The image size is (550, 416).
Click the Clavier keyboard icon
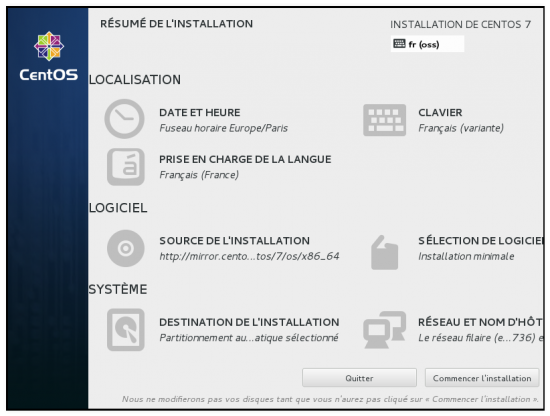[x=384, y=120]
